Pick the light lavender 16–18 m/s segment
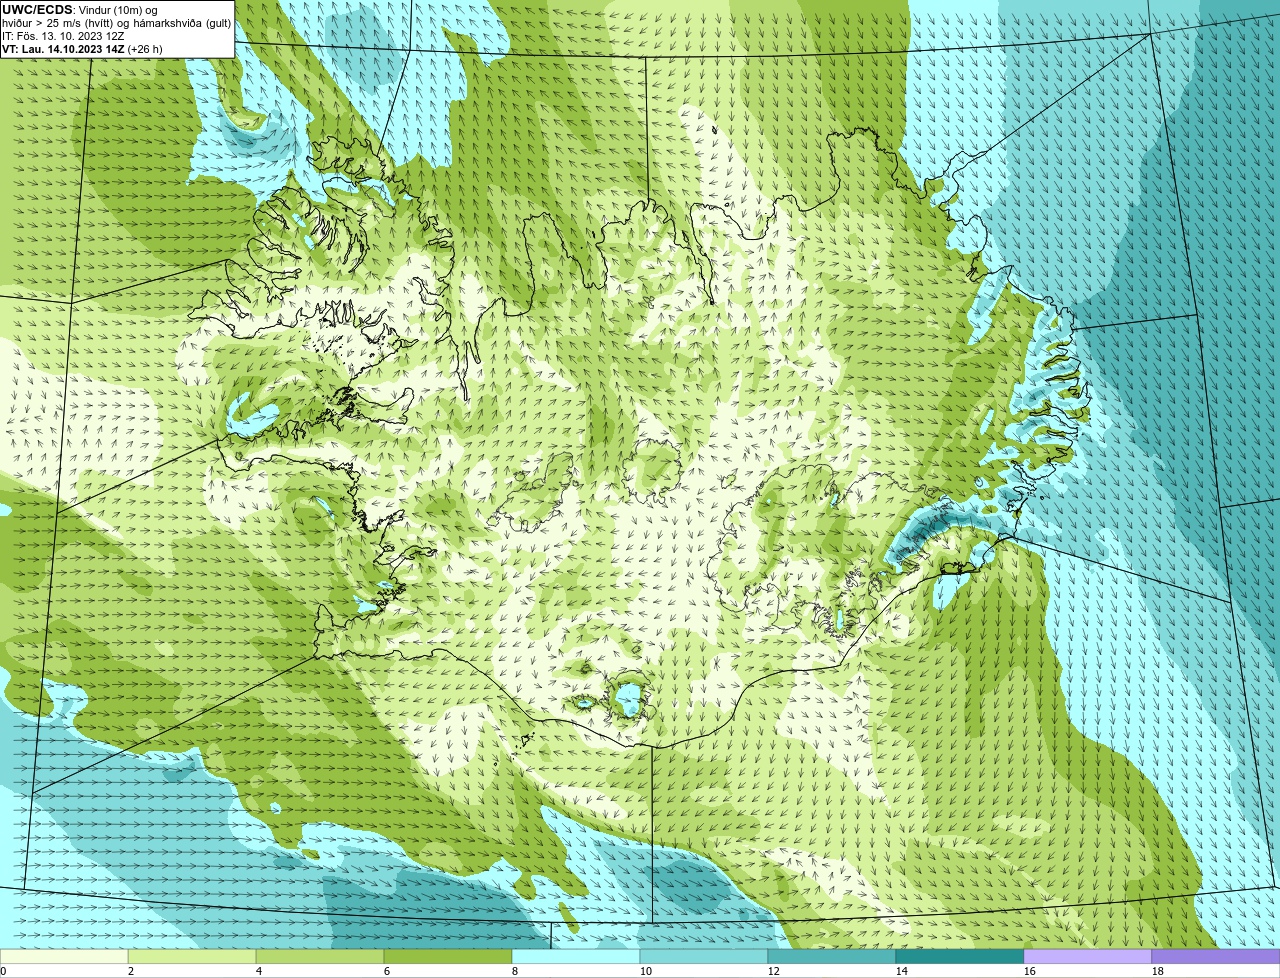1280x978 pixels. coord(1088,957)
